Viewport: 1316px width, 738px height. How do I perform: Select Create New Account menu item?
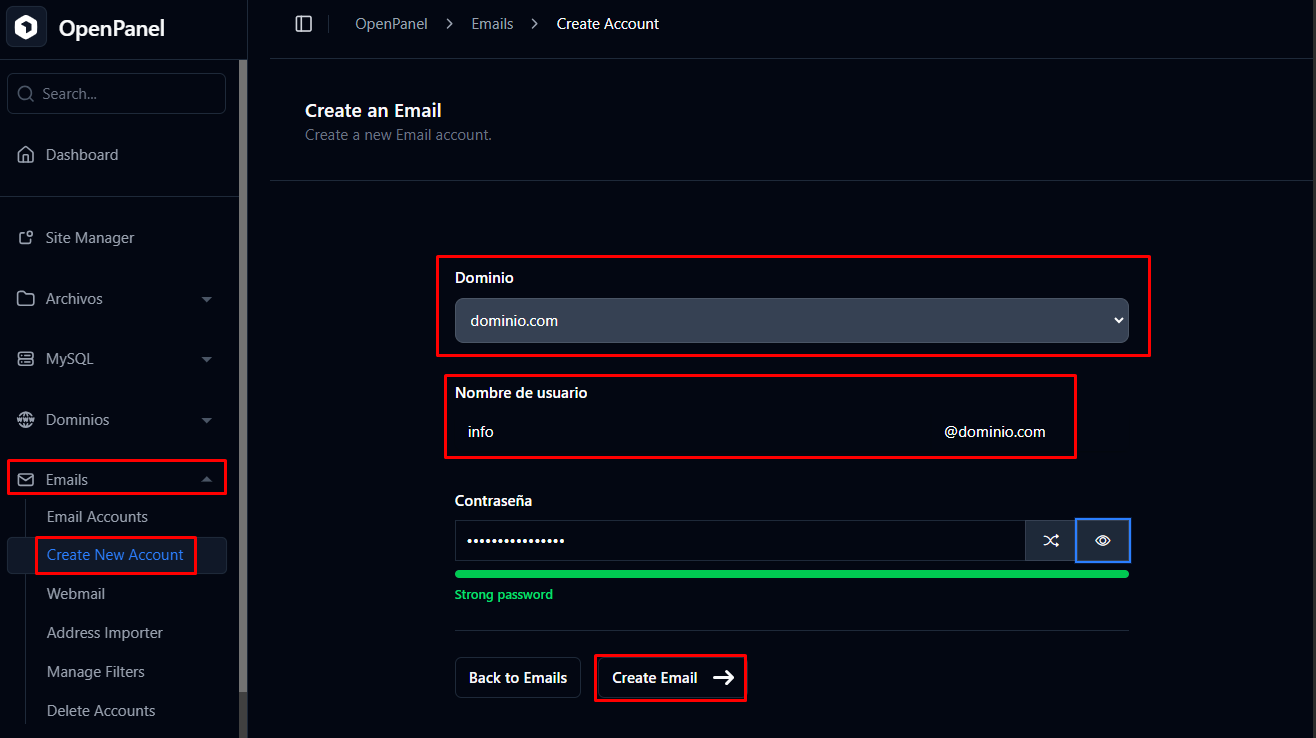115,555
